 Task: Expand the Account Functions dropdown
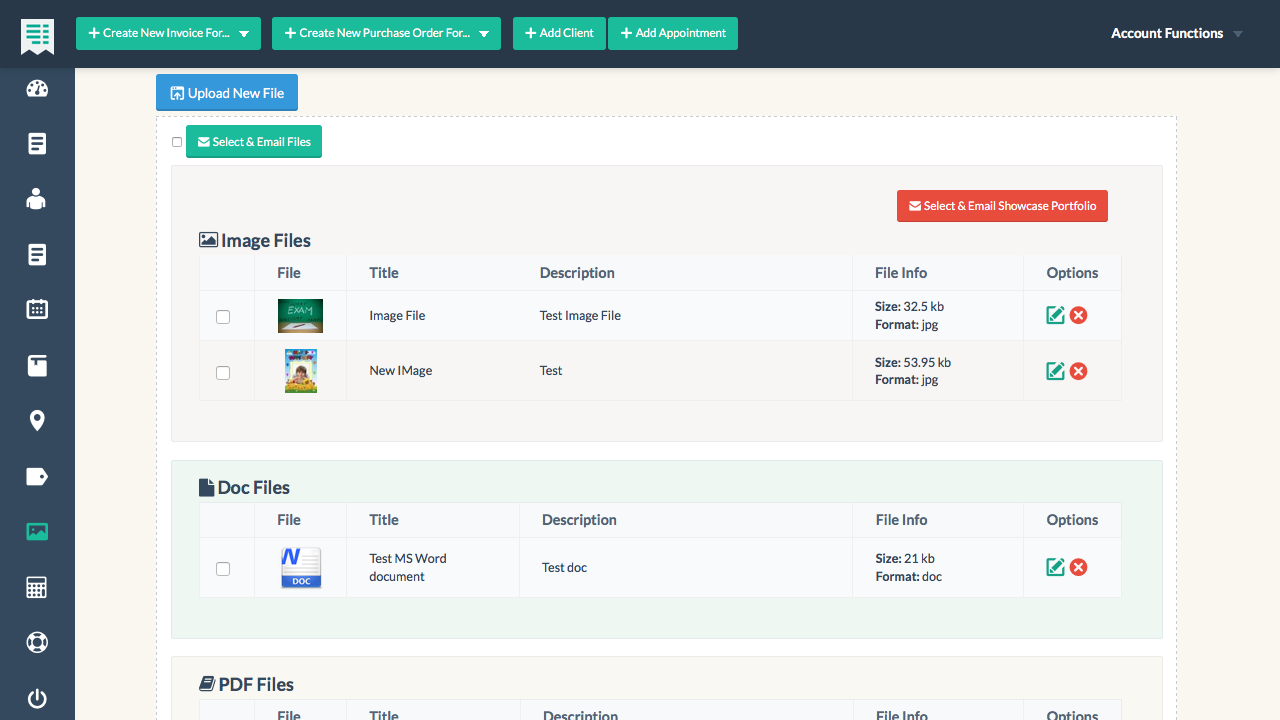click(1176, 33)
